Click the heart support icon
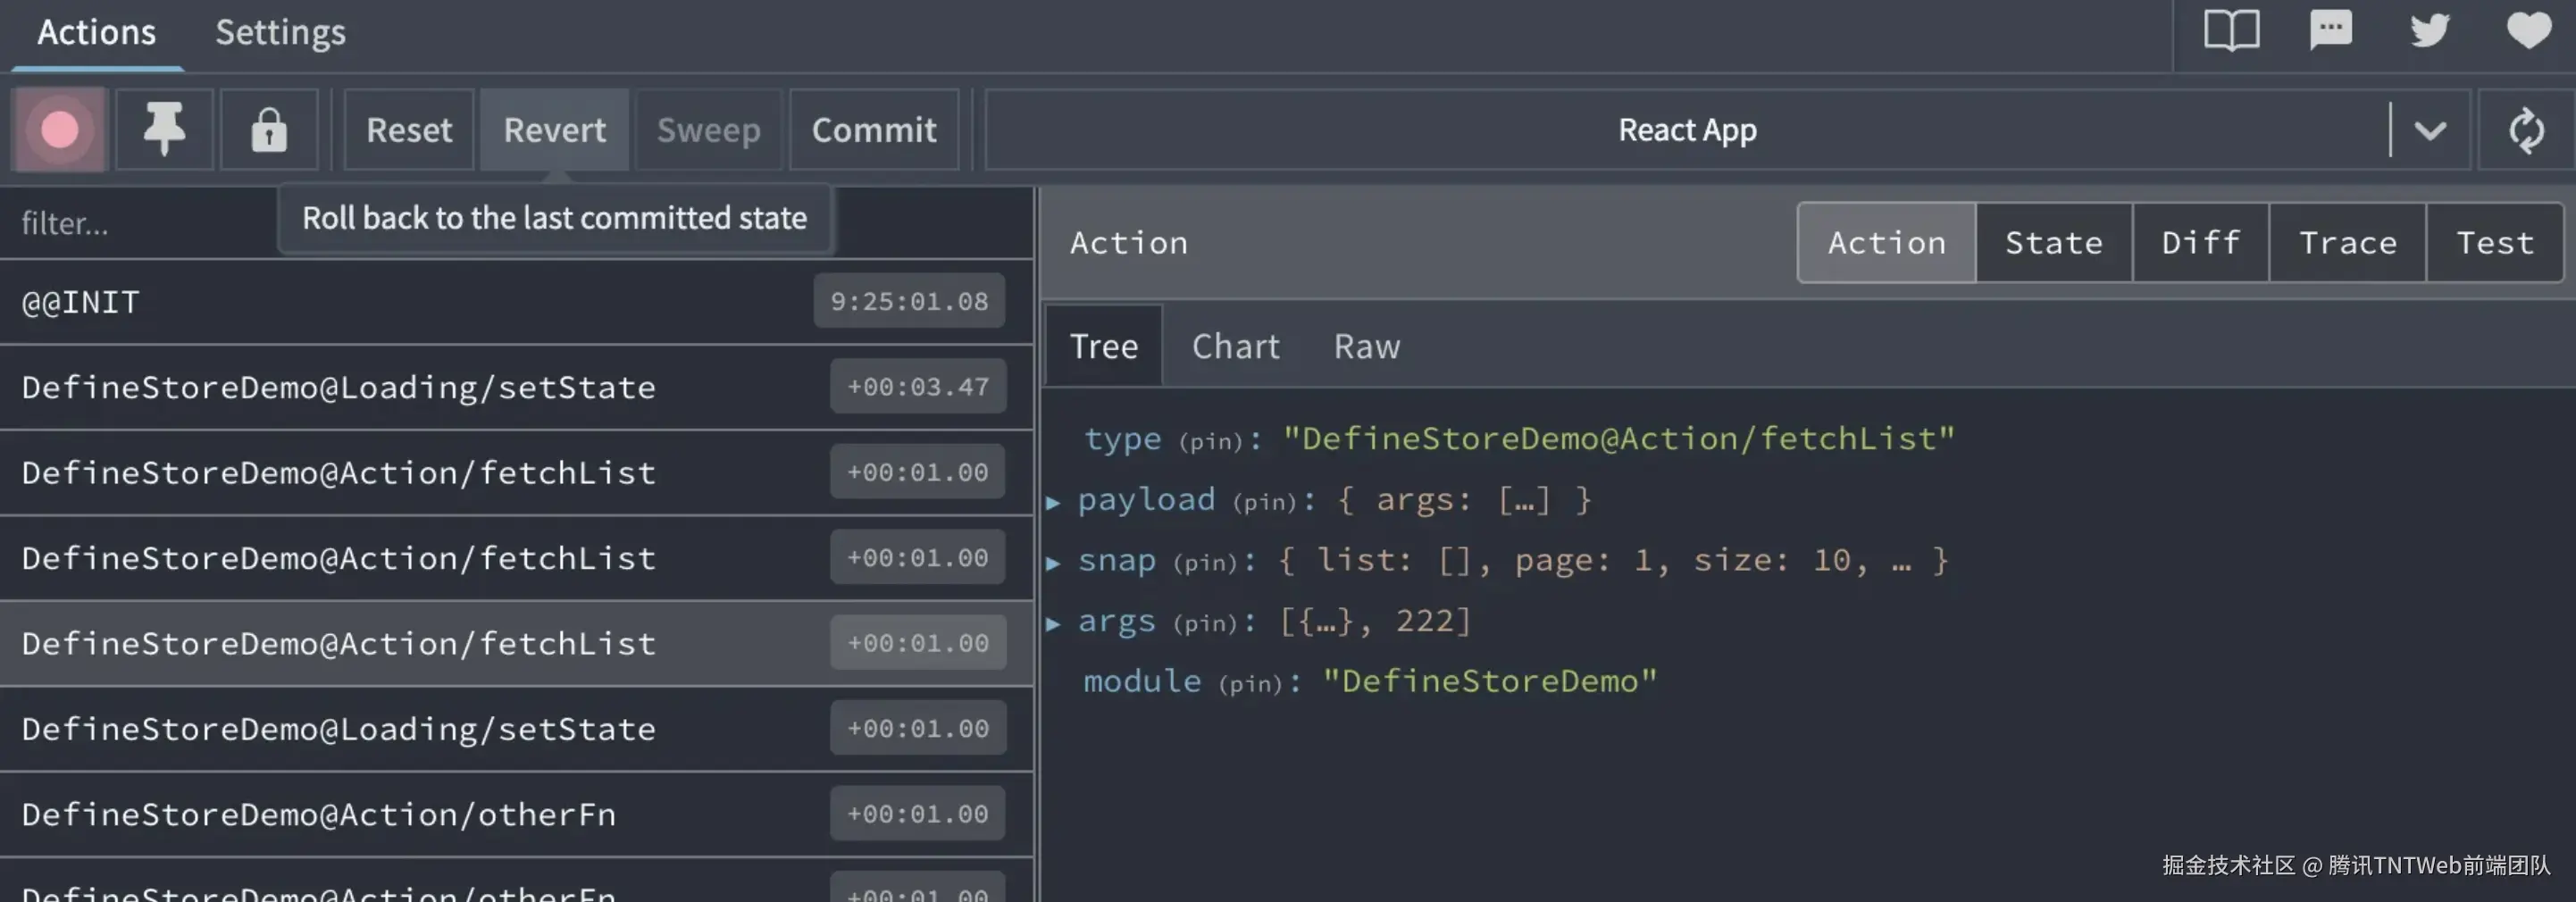 [x=2528, y=31]
